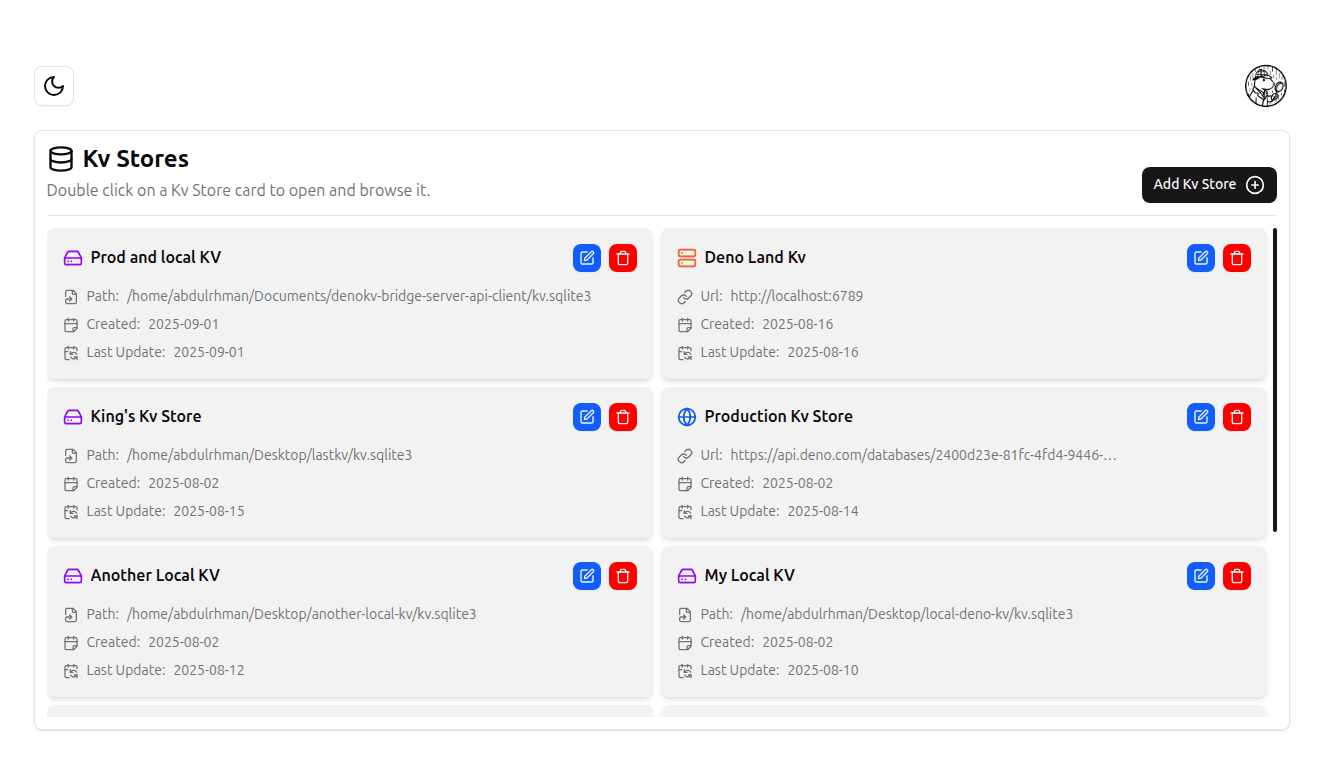The width and height of the screenshot is (1323, 771).
Task: Click the vertical scrollbar of the store list
Action: coord(1275,380)
